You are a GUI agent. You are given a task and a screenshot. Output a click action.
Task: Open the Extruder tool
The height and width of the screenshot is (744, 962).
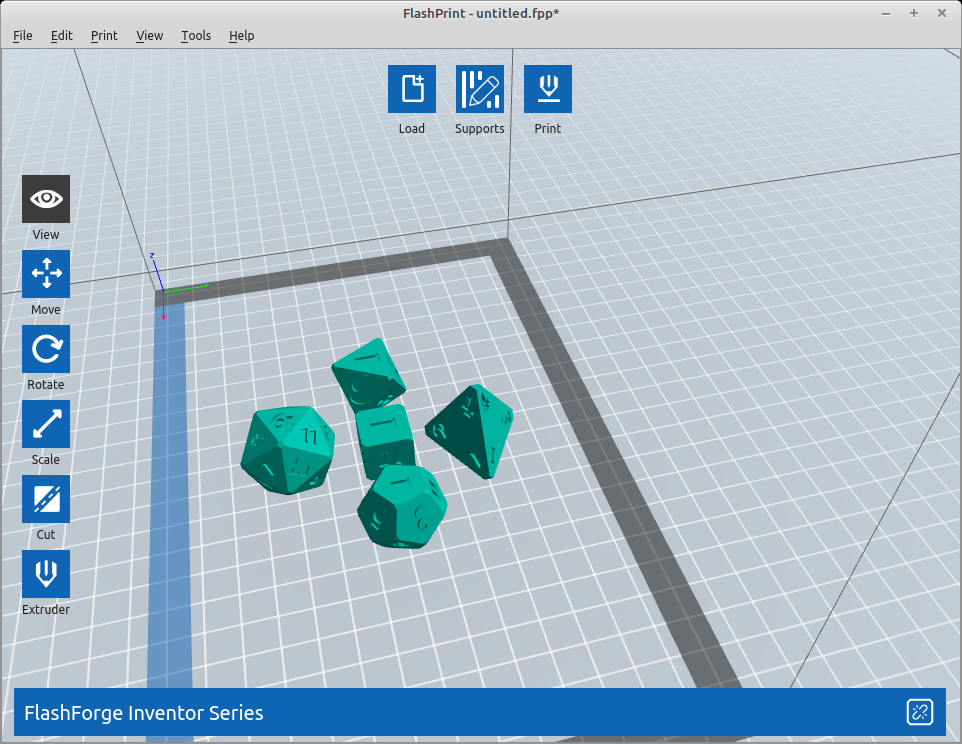(x=46, y=574)
